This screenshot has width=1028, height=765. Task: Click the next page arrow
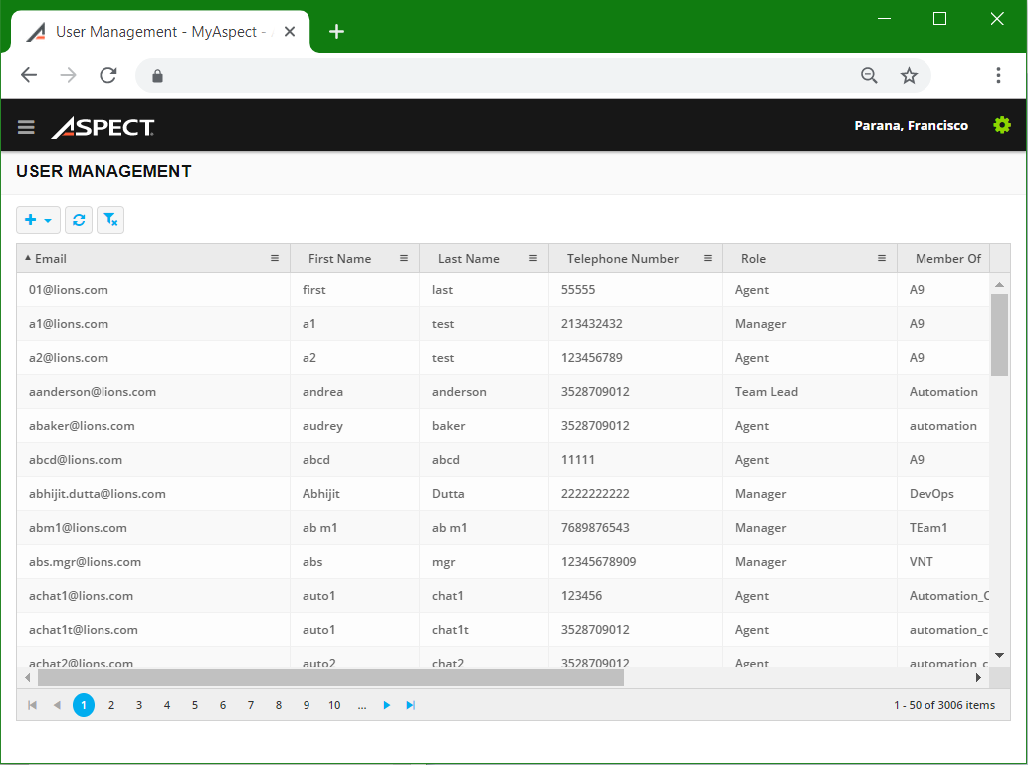click(386, 705)
